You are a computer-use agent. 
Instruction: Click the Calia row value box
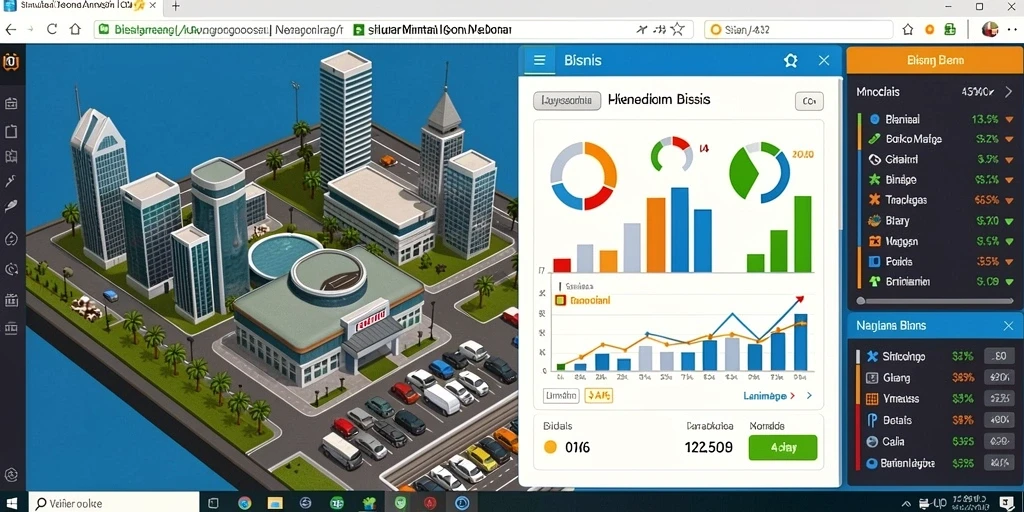coord(999,441)
